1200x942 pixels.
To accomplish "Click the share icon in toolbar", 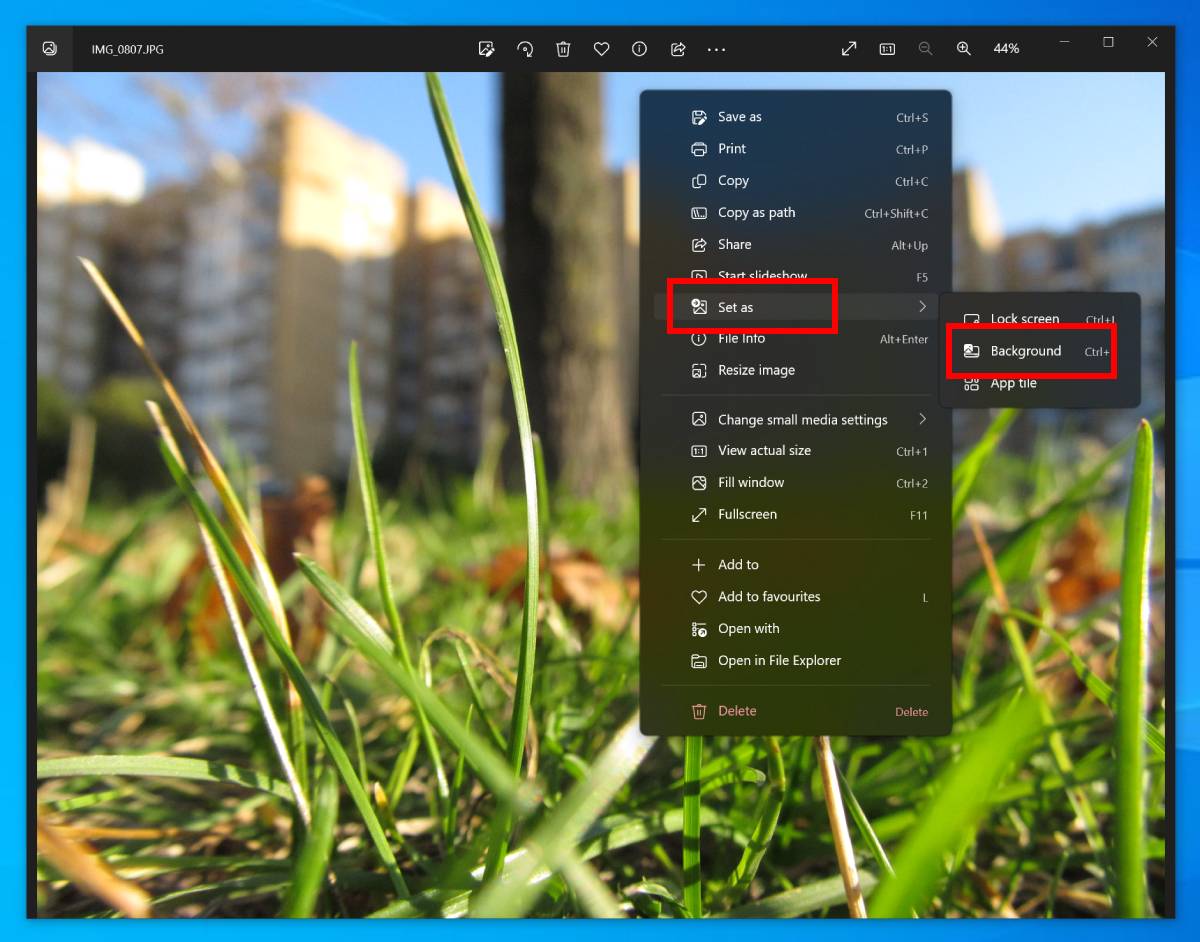I will [678, 48].
